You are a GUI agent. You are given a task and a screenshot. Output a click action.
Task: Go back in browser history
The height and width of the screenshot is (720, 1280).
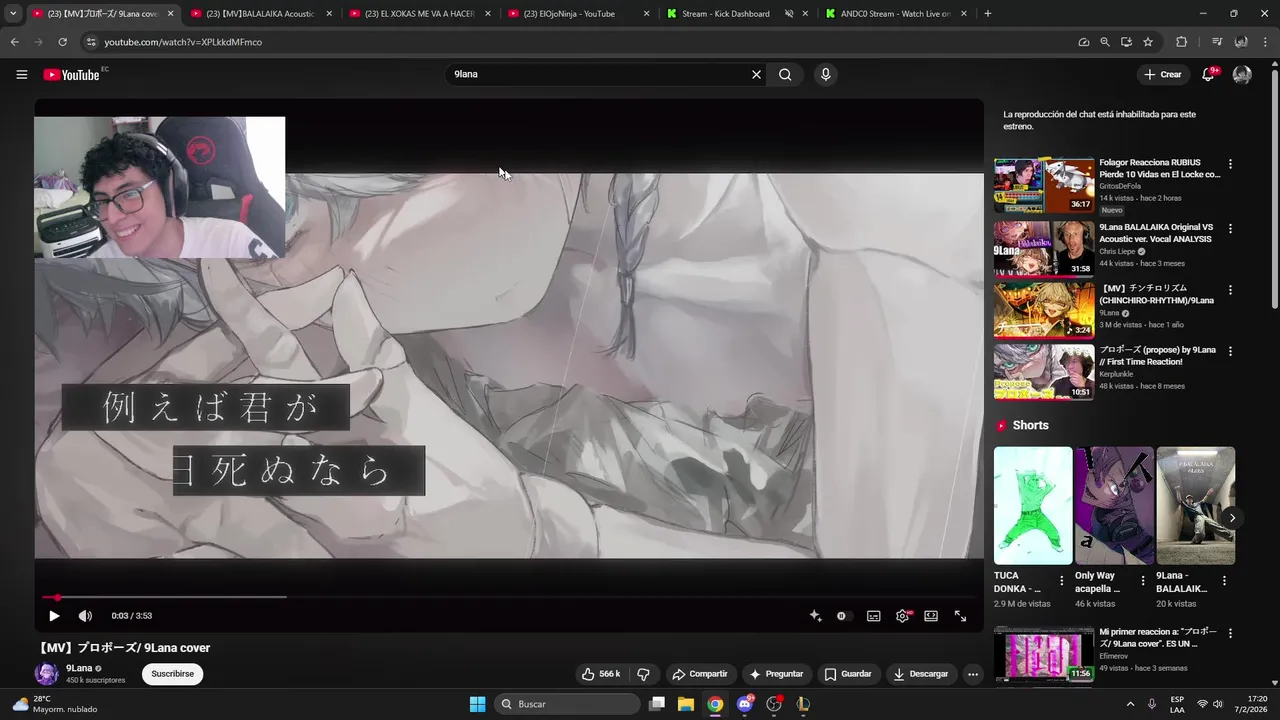pos(14,42)
